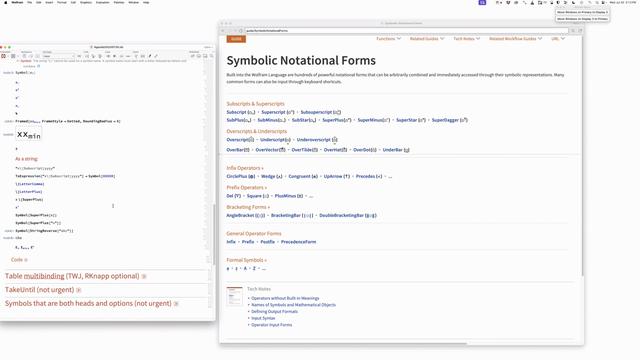Viewport: 640px width, 360px height.
Task: Open the URL dropdown
Action: [x=558, y=38]
